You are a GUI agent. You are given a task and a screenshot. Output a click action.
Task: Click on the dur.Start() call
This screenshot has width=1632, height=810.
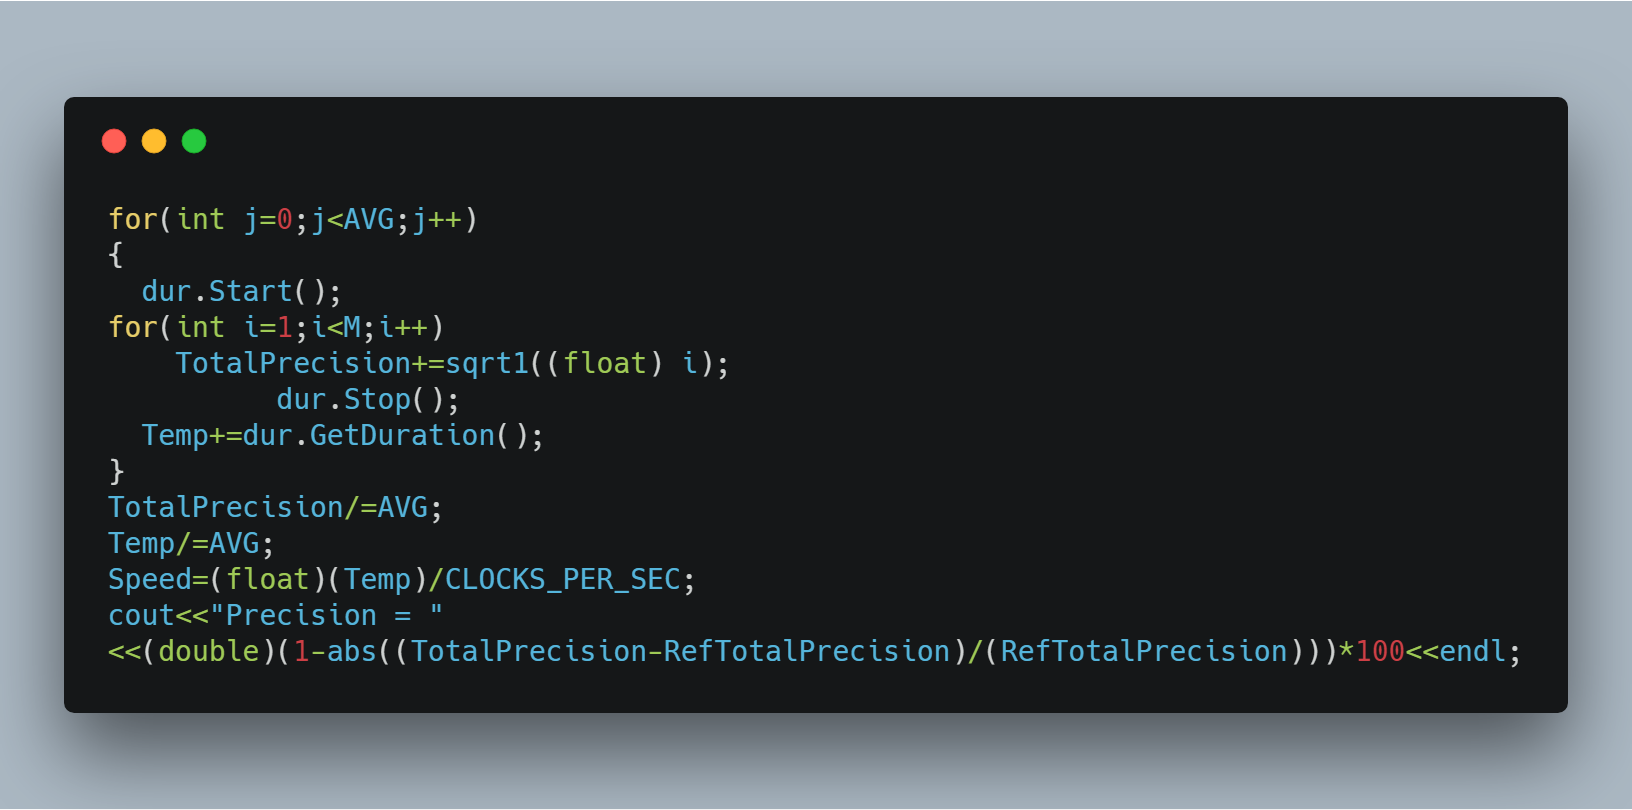click(x=240, y=292)
